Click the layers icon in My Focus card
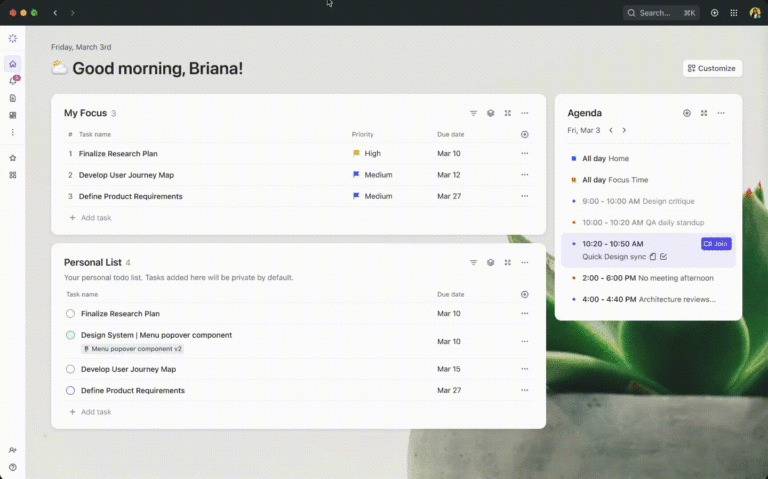 [490, 113]
